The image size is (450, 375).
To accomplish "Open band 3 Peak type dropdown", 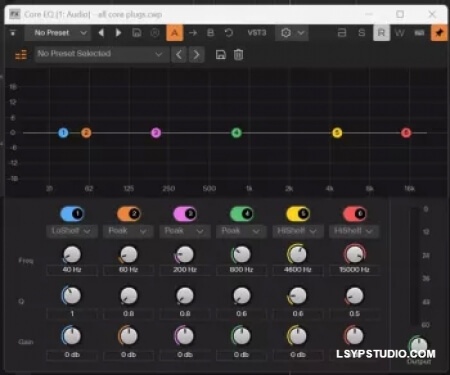I will click(185, 231).
